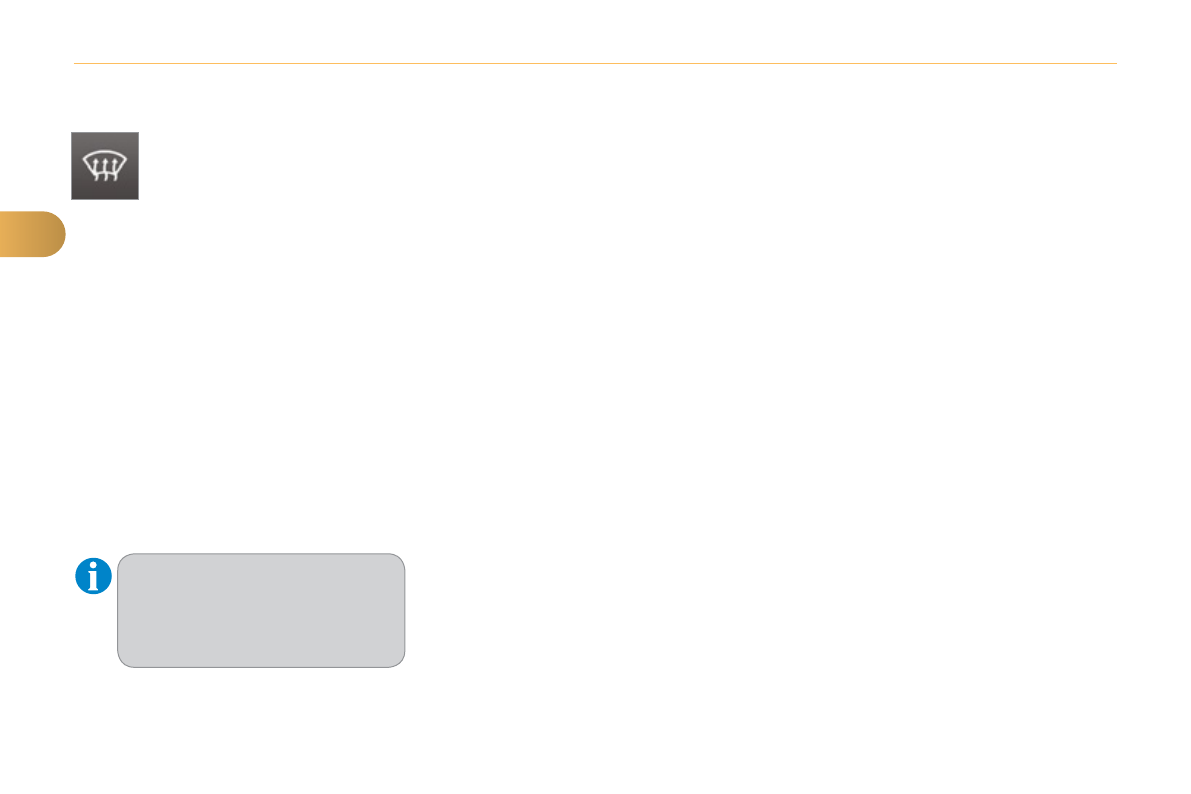Click the blue information icon

(94, 577)
